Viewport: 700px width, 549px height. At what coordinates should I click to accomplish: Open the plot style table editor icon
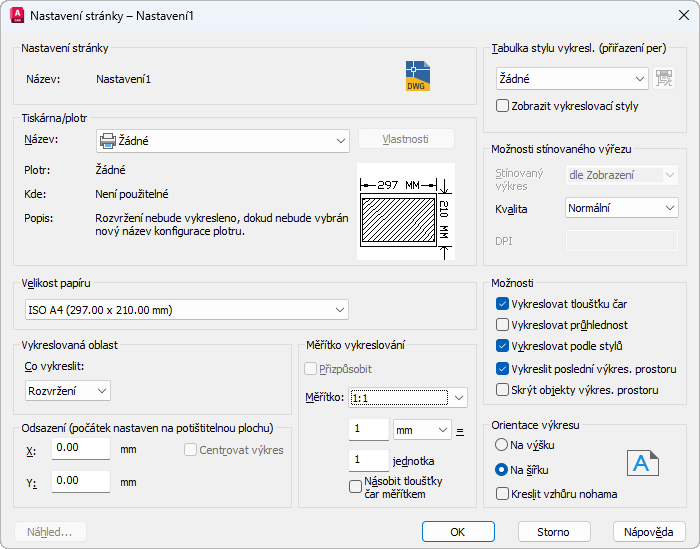665,78
